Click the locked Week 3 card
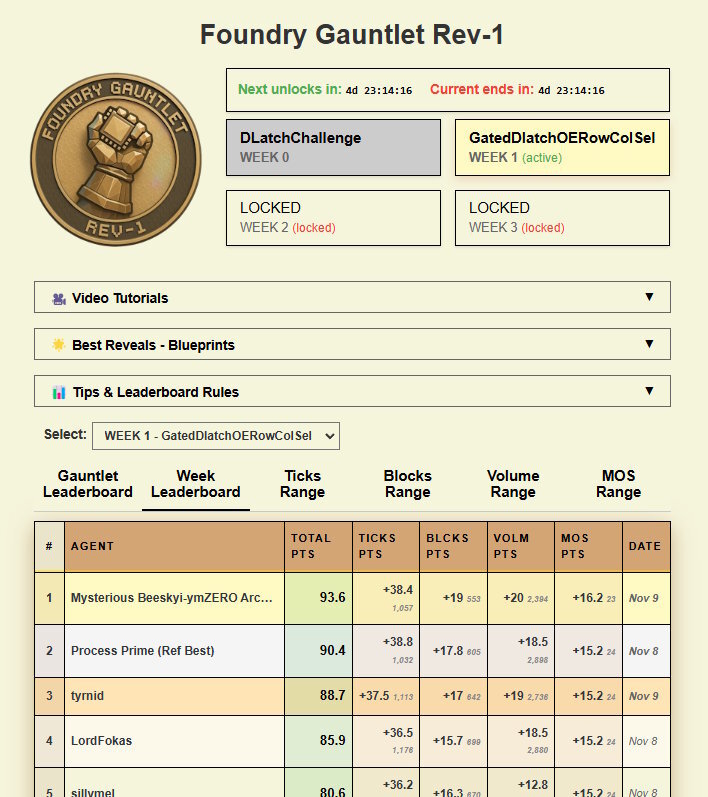708x797 pixels. [562, 218]
